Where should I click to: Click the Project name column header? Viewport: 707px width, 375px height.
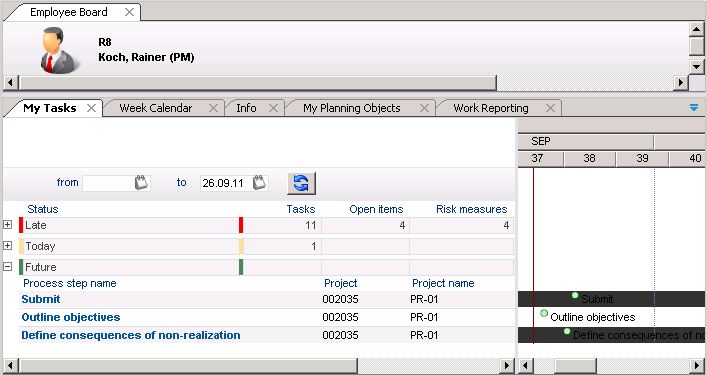(x=443, y=283)
